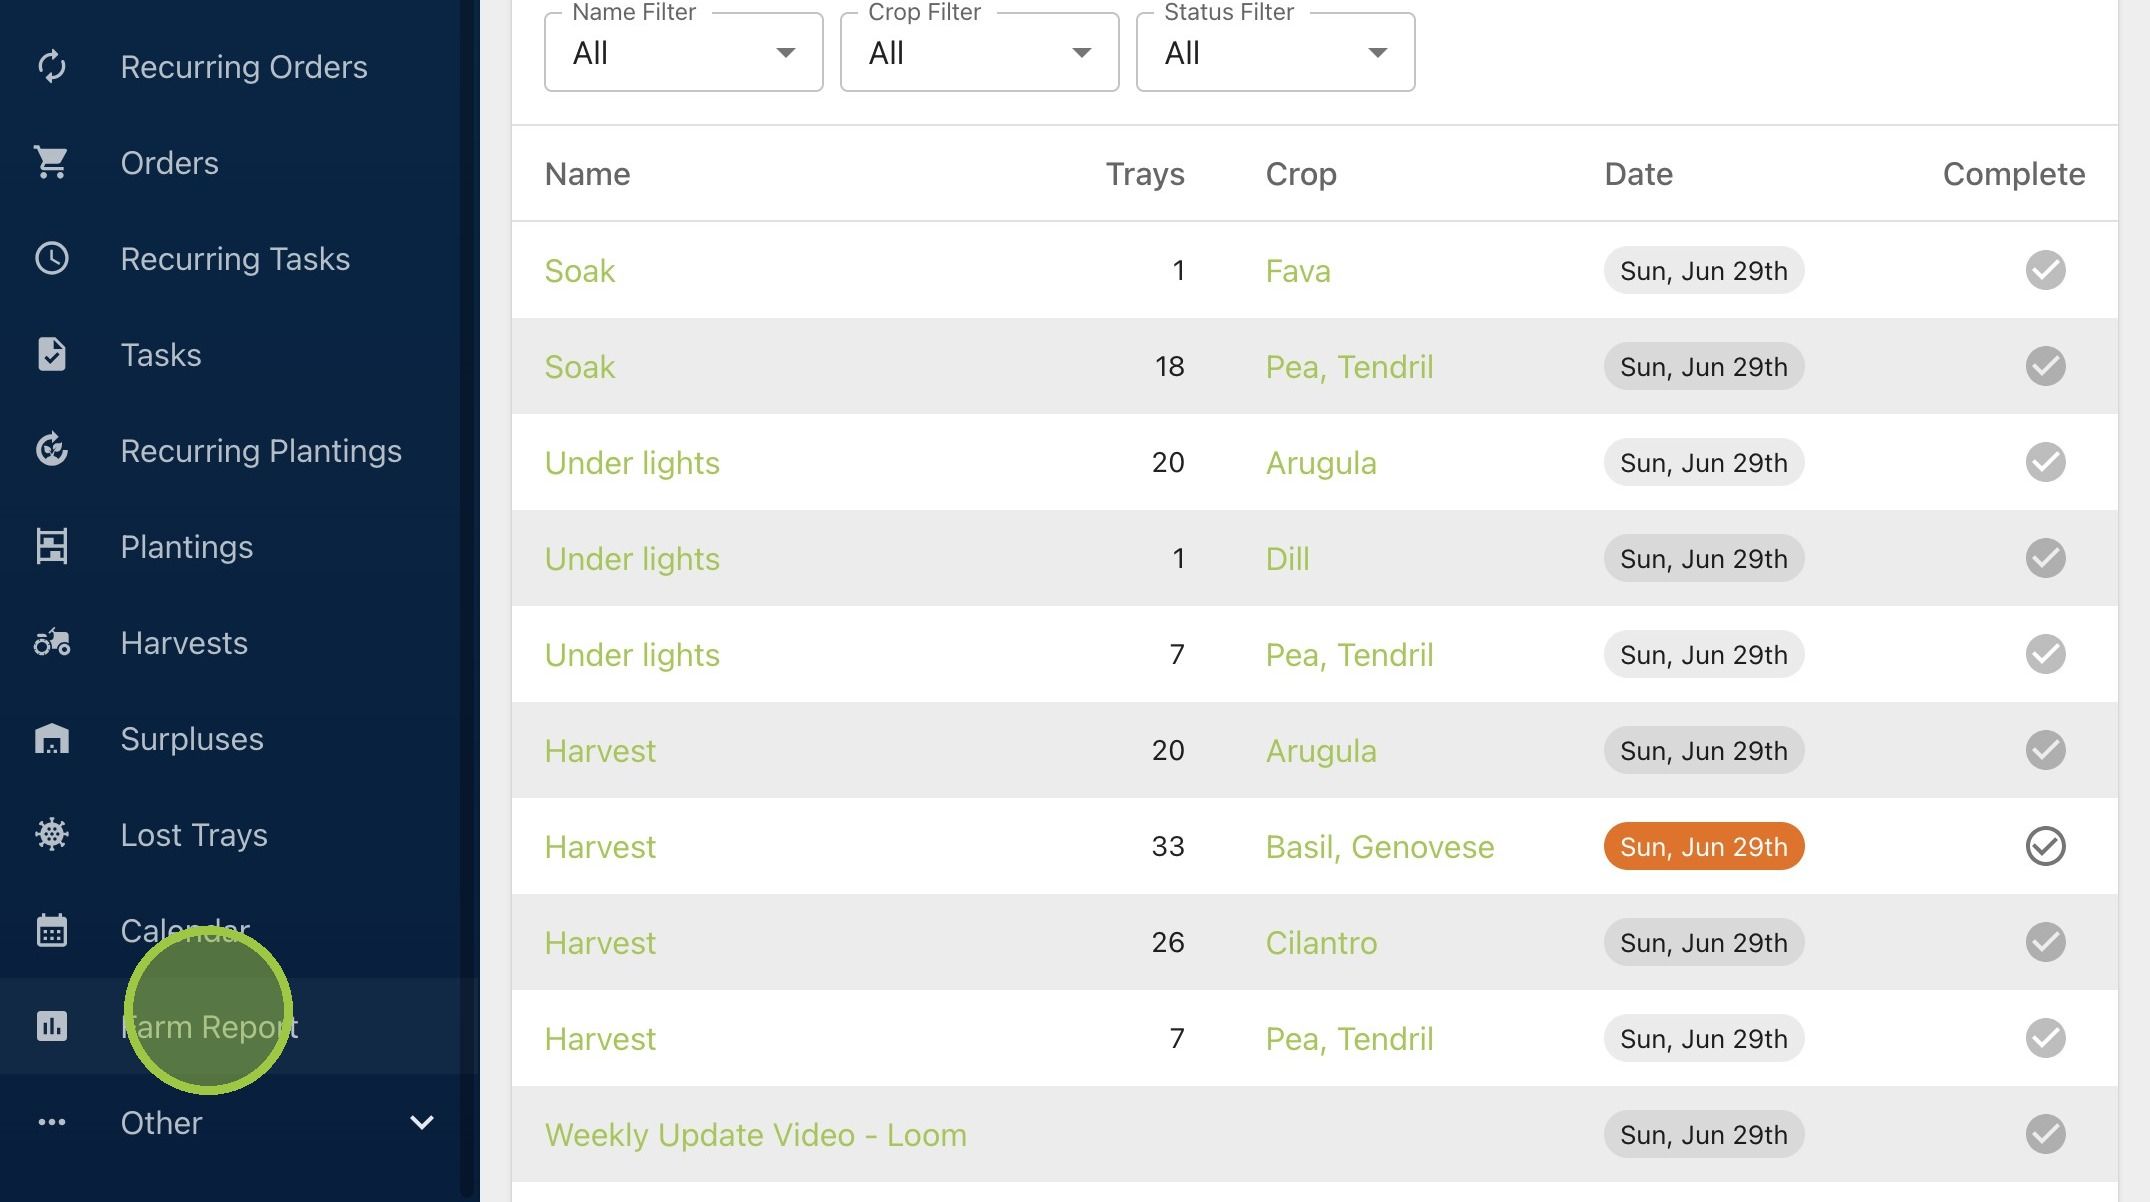Open the Crop Filter dropdown

coord(980,53)
